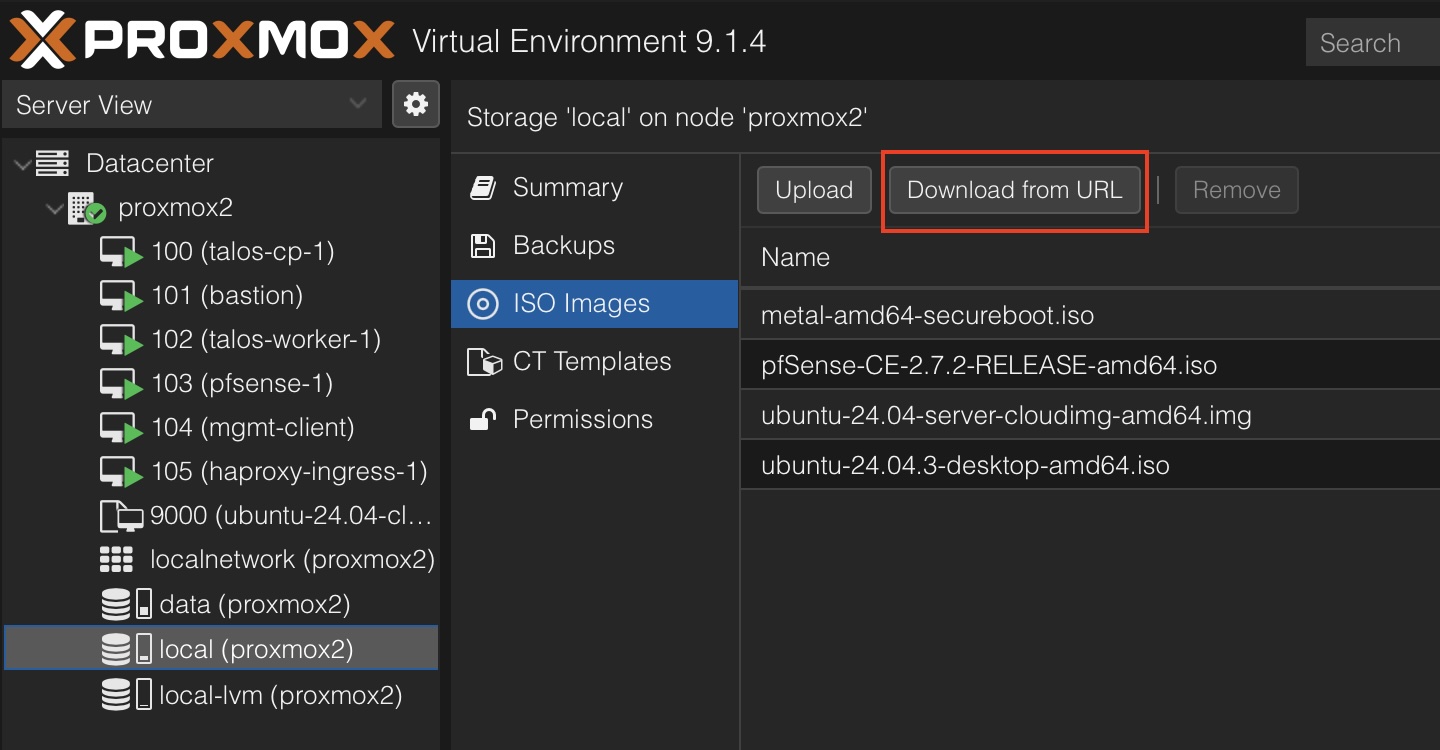1440x750 pixels.
Task: Click the localnetwork grid icon
Action: (x=117, y=560)
